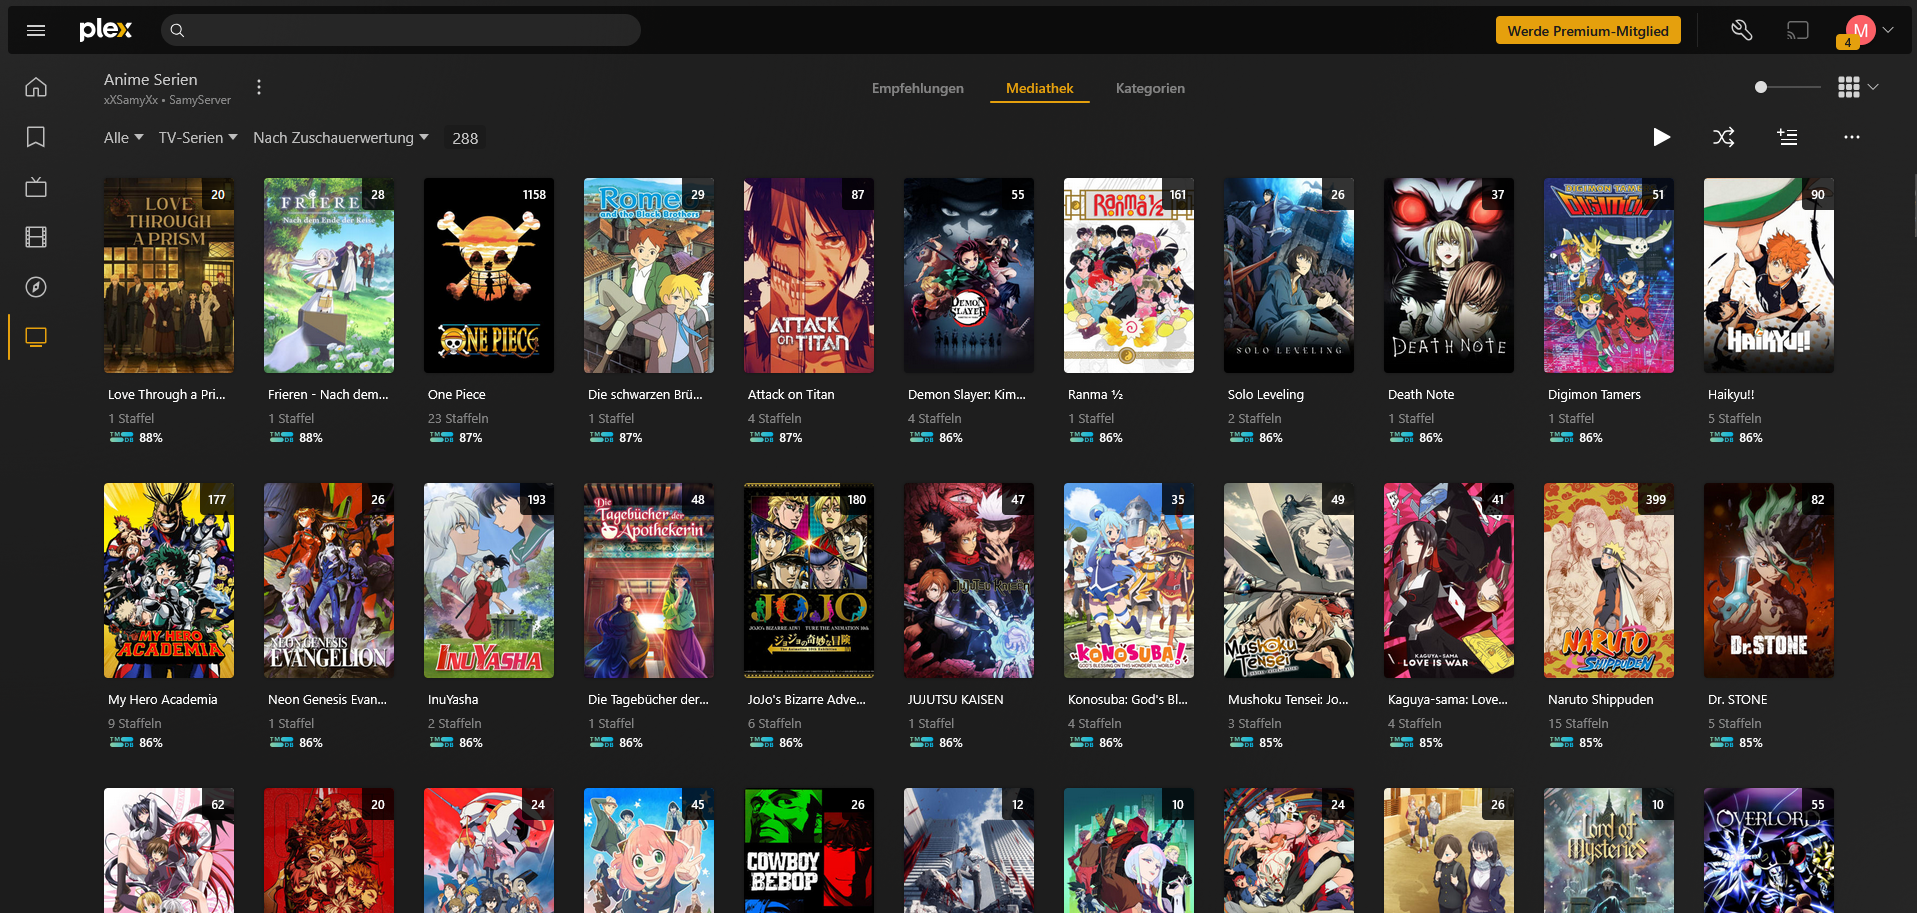Click the Digimon Tamers title
The image size is (1917, 913).
pos(1594,395)
